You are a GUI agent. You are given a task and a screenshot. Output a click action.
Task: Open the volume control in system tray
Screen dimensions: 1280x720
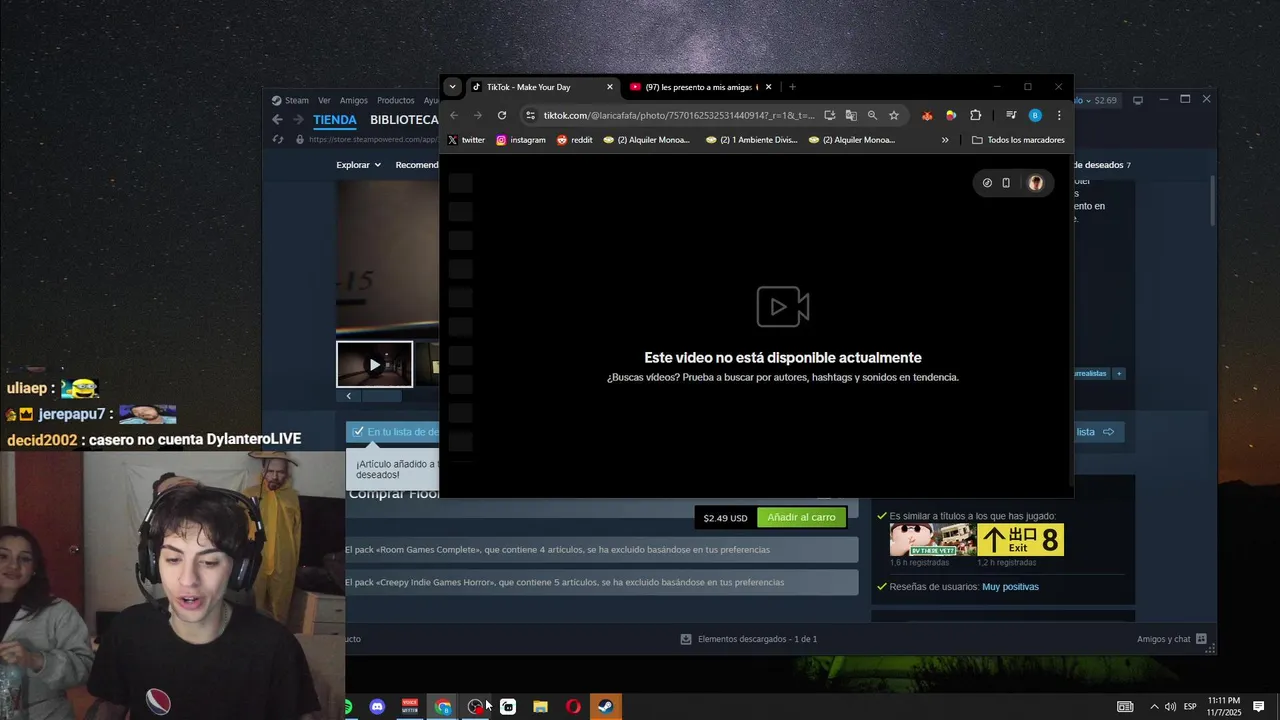coord(1170,707)
